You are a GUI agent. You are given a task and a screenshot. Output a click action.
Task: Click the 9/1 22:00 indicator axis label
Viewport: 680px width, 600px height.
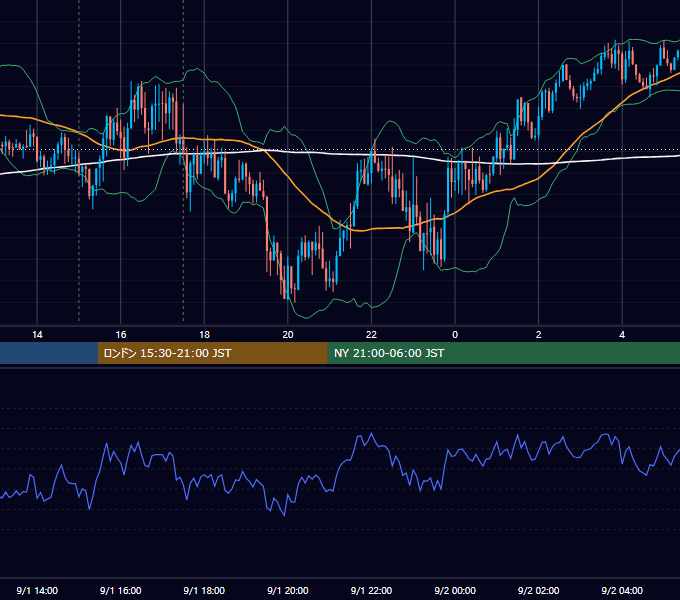click(371, 590)
